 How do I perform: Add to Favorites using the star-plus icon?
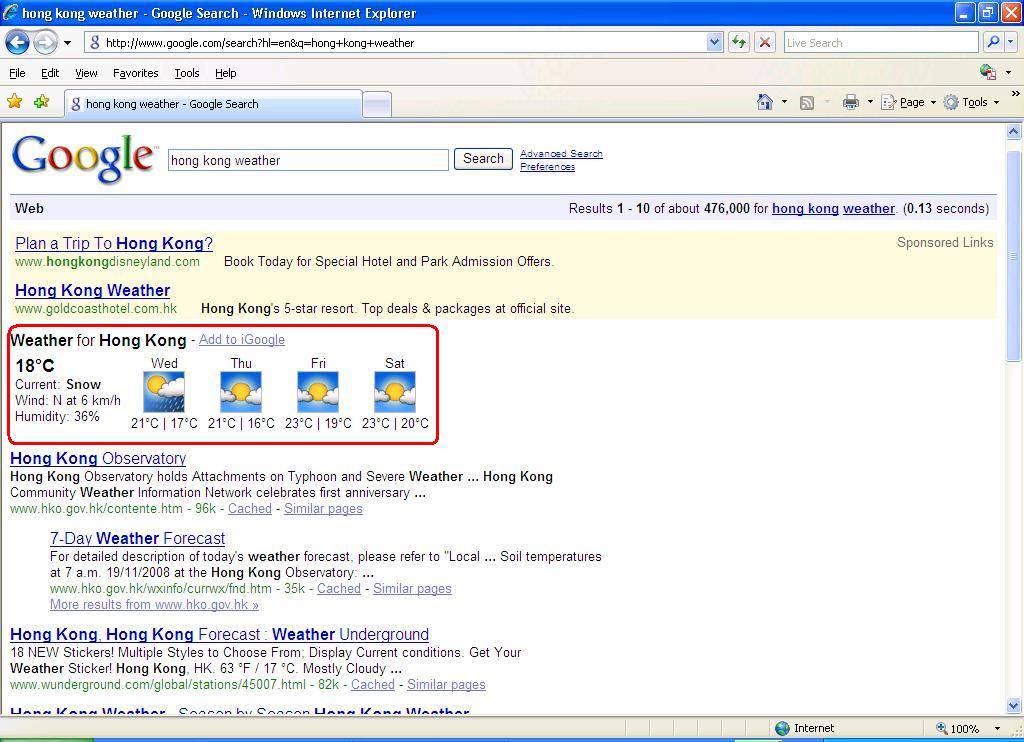click(x=42, y=101)
